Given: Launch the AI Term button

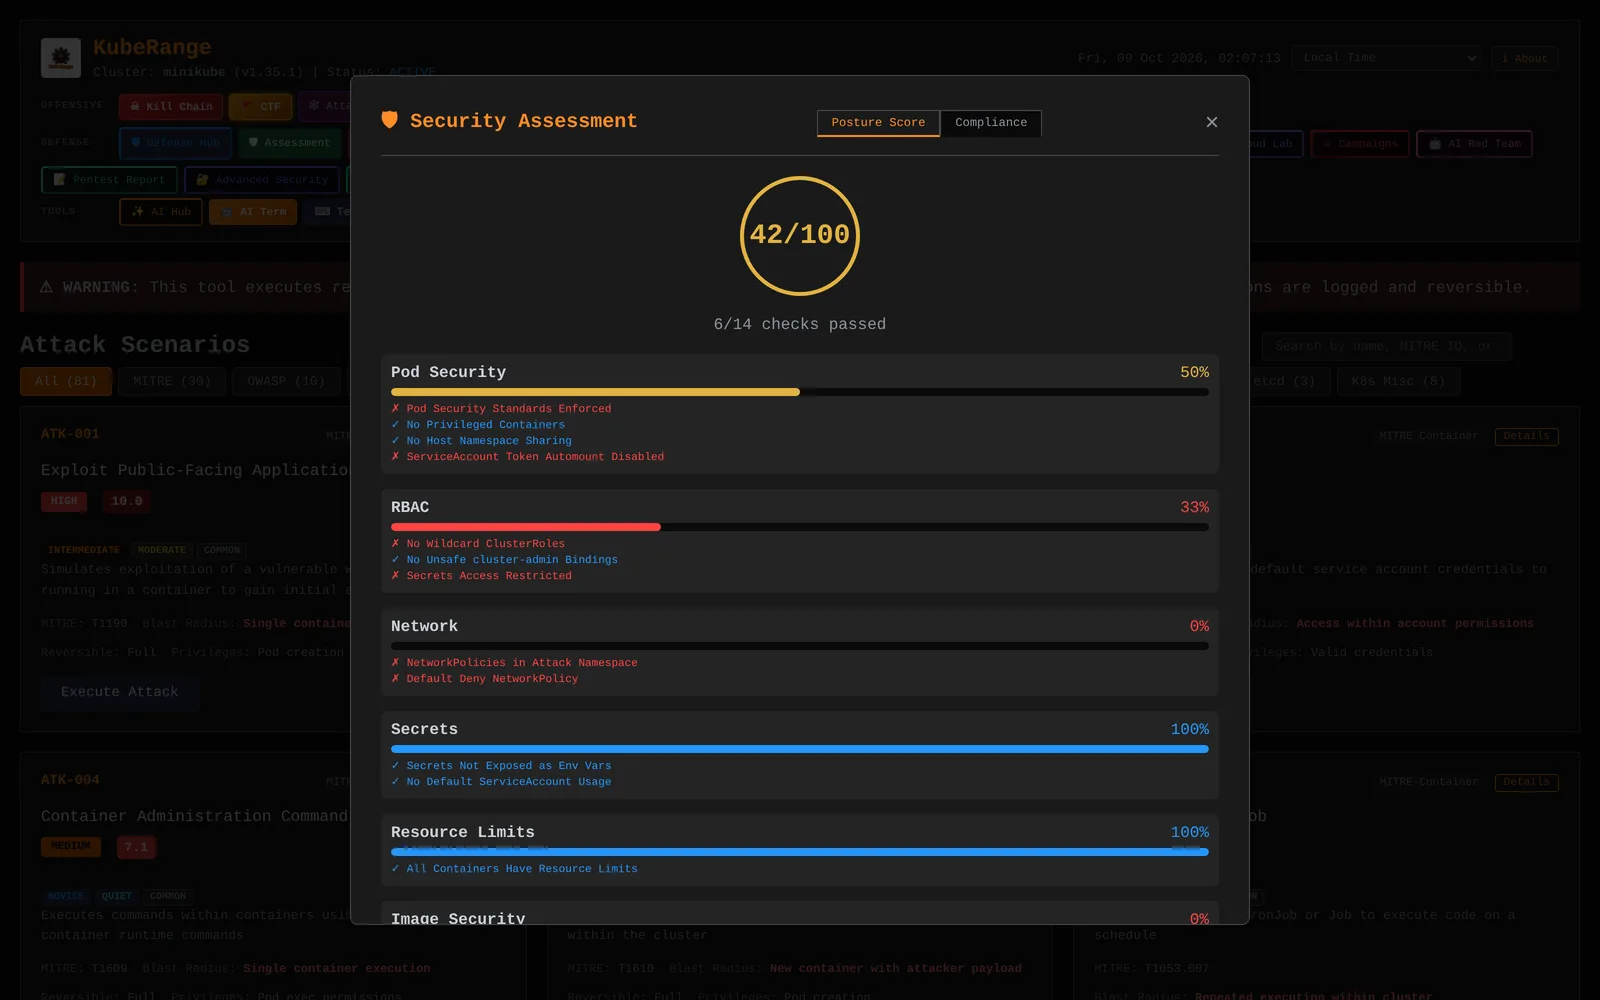Looking at the screenshot, I should [x=253, y=212].
